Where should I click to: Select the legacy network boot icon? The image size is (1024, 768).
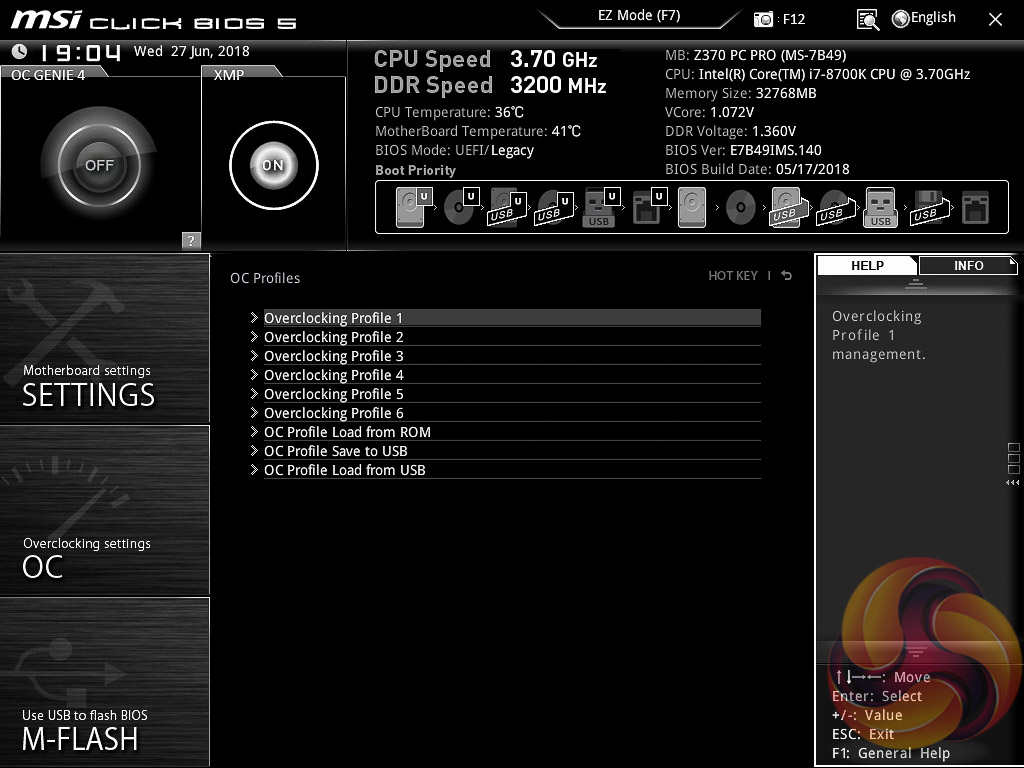(x=976, y=208)
